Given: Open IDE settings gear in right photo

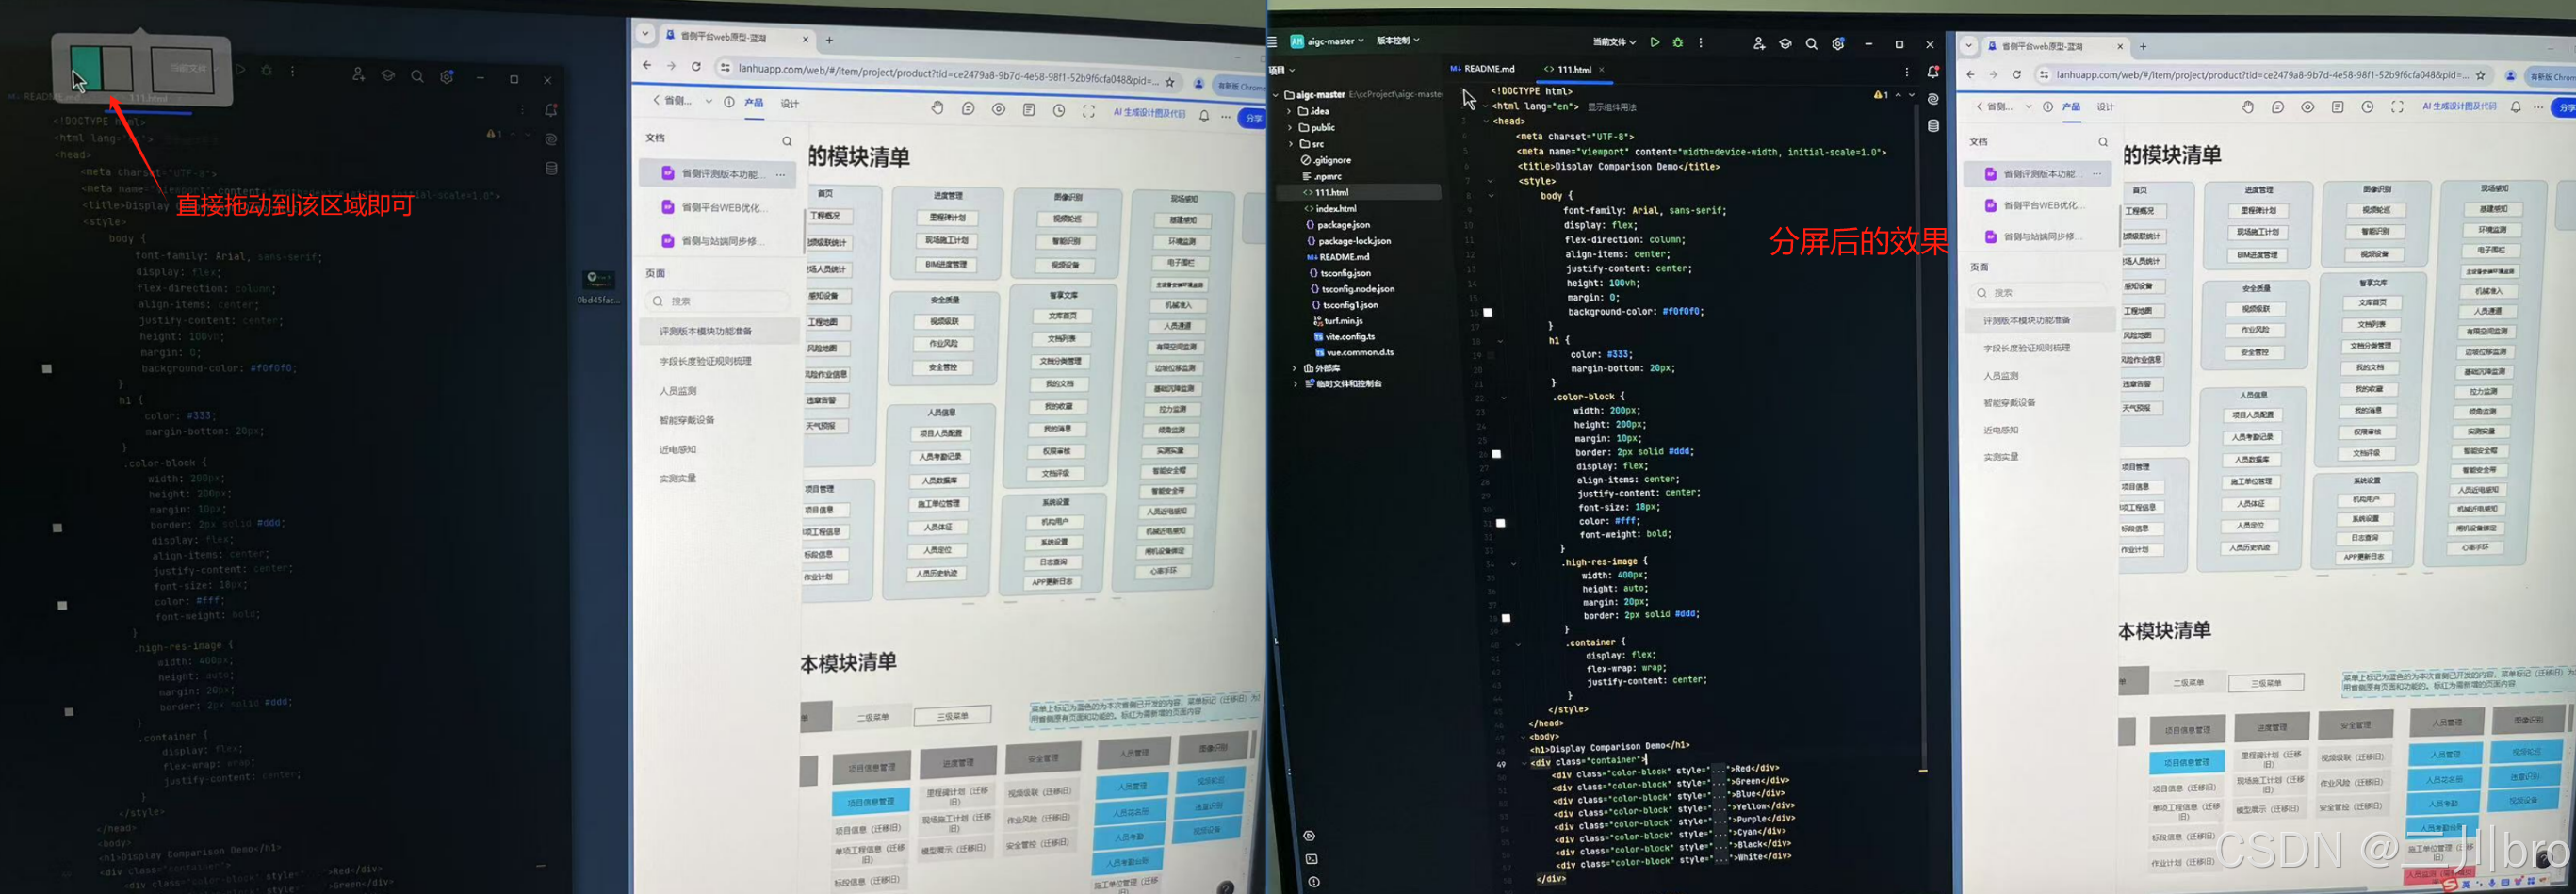Looking at the screenshot, I should (1838, 44).
